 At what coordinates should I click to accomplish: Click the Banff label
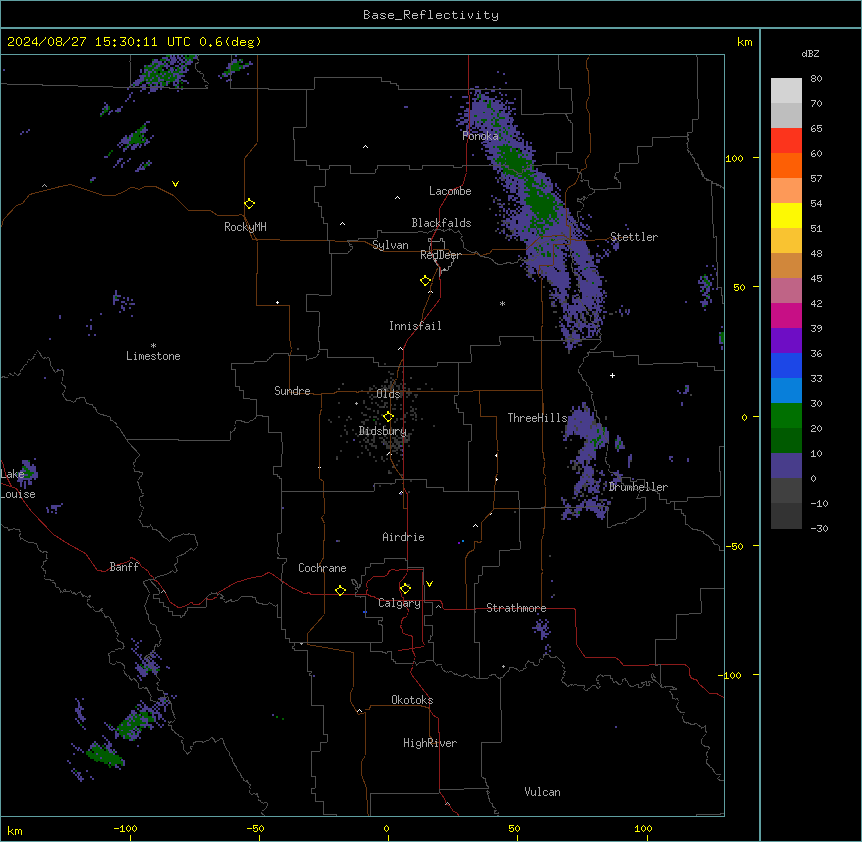pyautogui.click(x=124, y=567)
